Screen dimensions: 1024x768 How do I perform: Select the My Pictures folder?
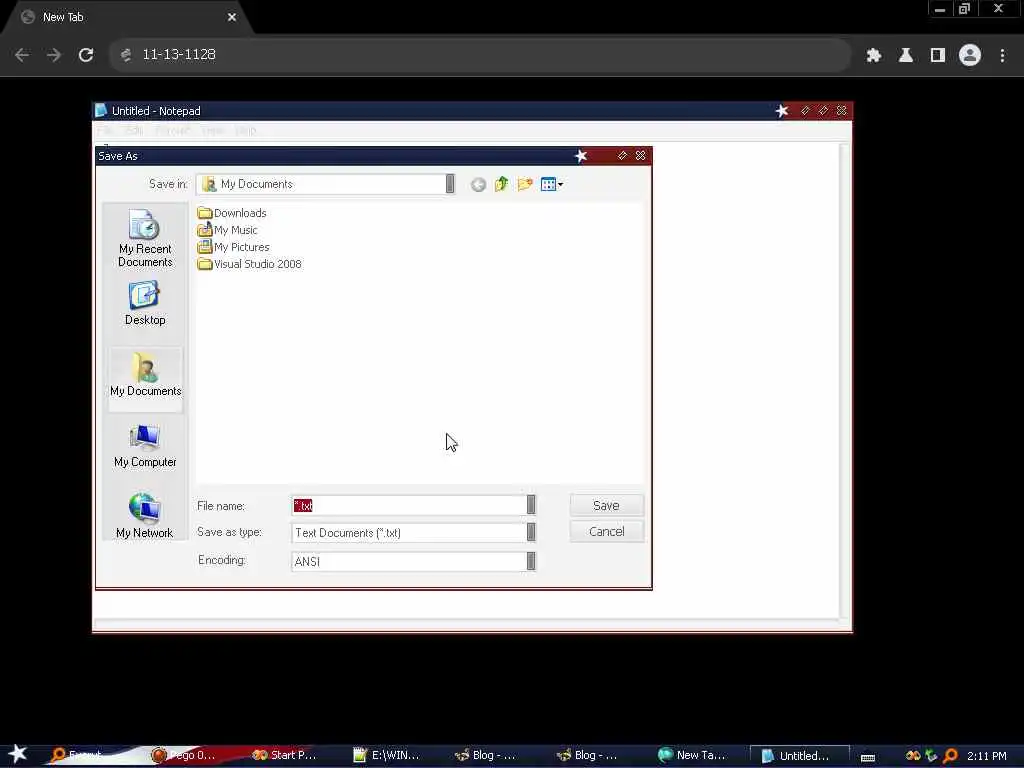233,247
